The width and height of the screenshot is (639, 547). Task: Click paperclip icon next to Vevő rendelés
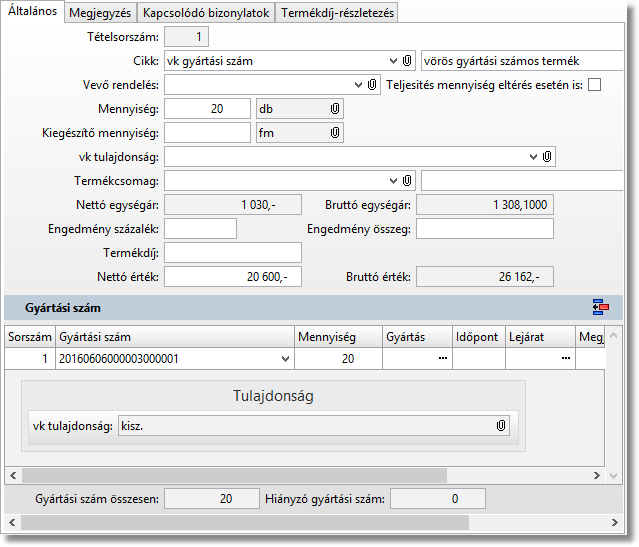click(x=372, y=85)
